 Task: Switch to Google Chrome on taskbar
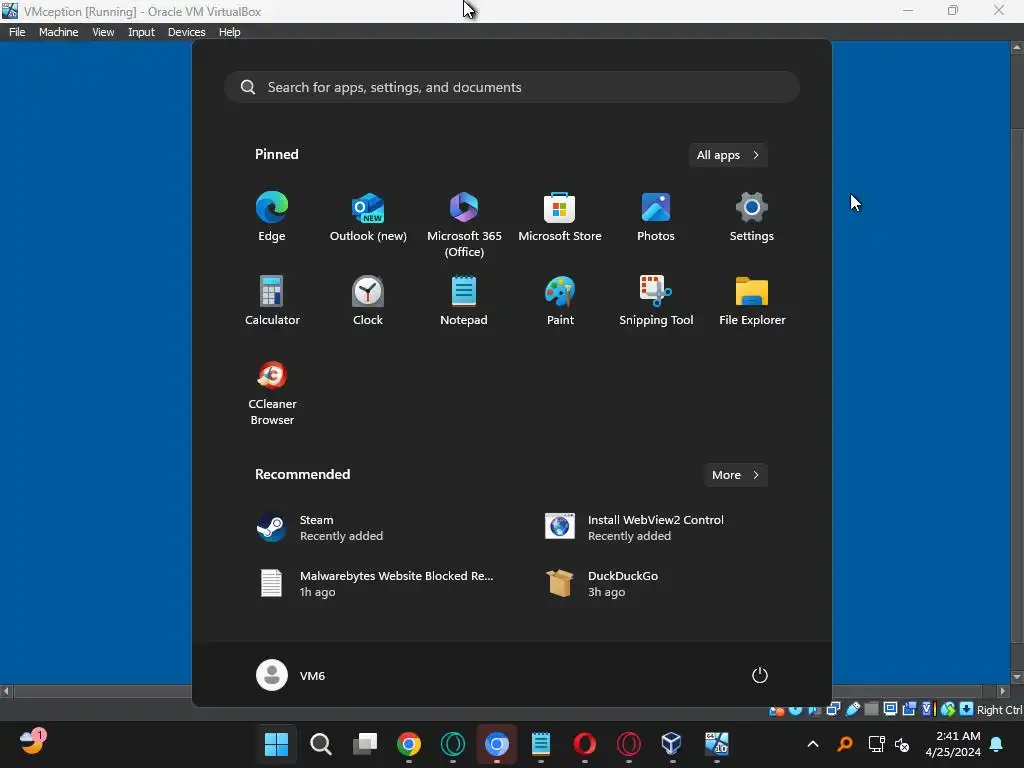pos(409,744)
